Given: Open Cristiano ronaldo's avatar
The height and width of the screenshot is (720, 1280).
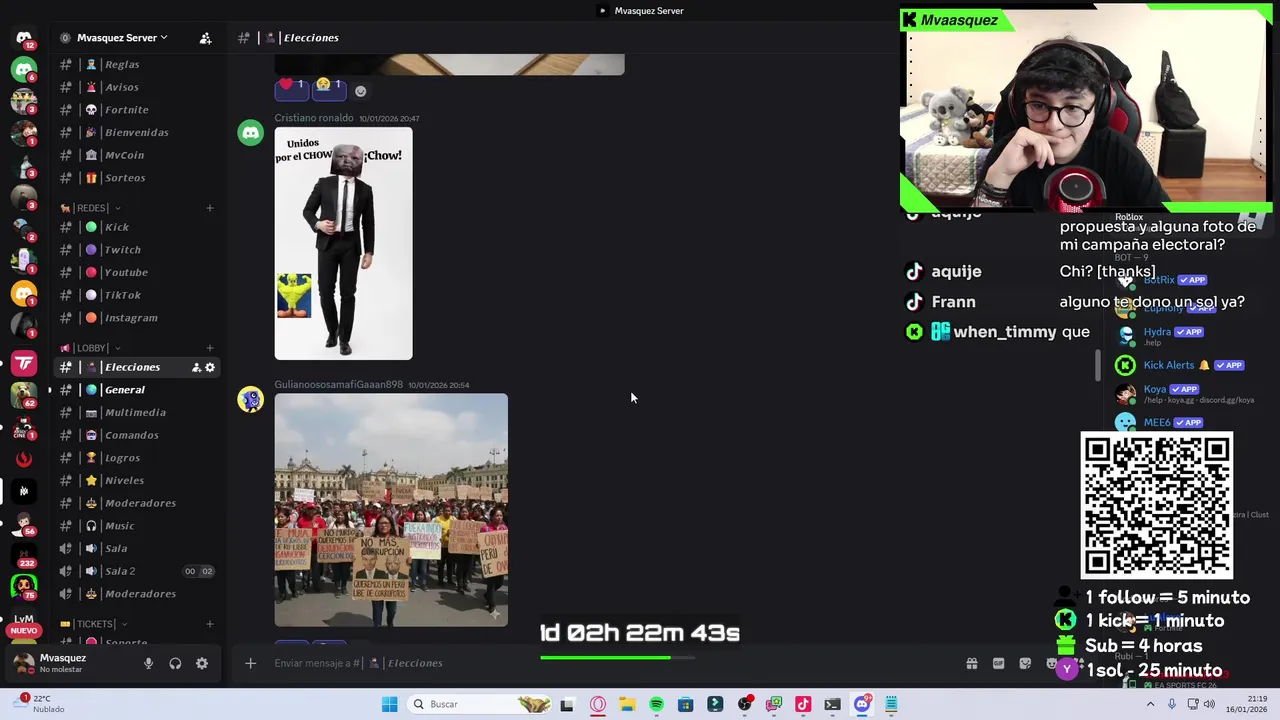Looking at the screenshot, I should (x=250, y=133).
